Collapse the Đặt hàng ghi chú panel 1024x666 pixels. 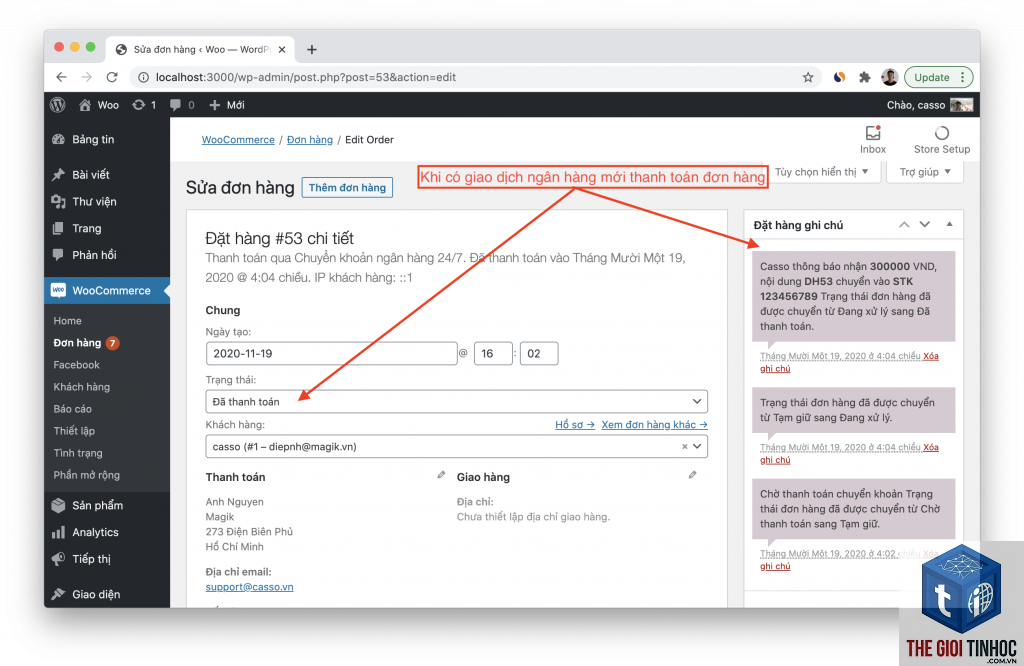pos(949,225)
